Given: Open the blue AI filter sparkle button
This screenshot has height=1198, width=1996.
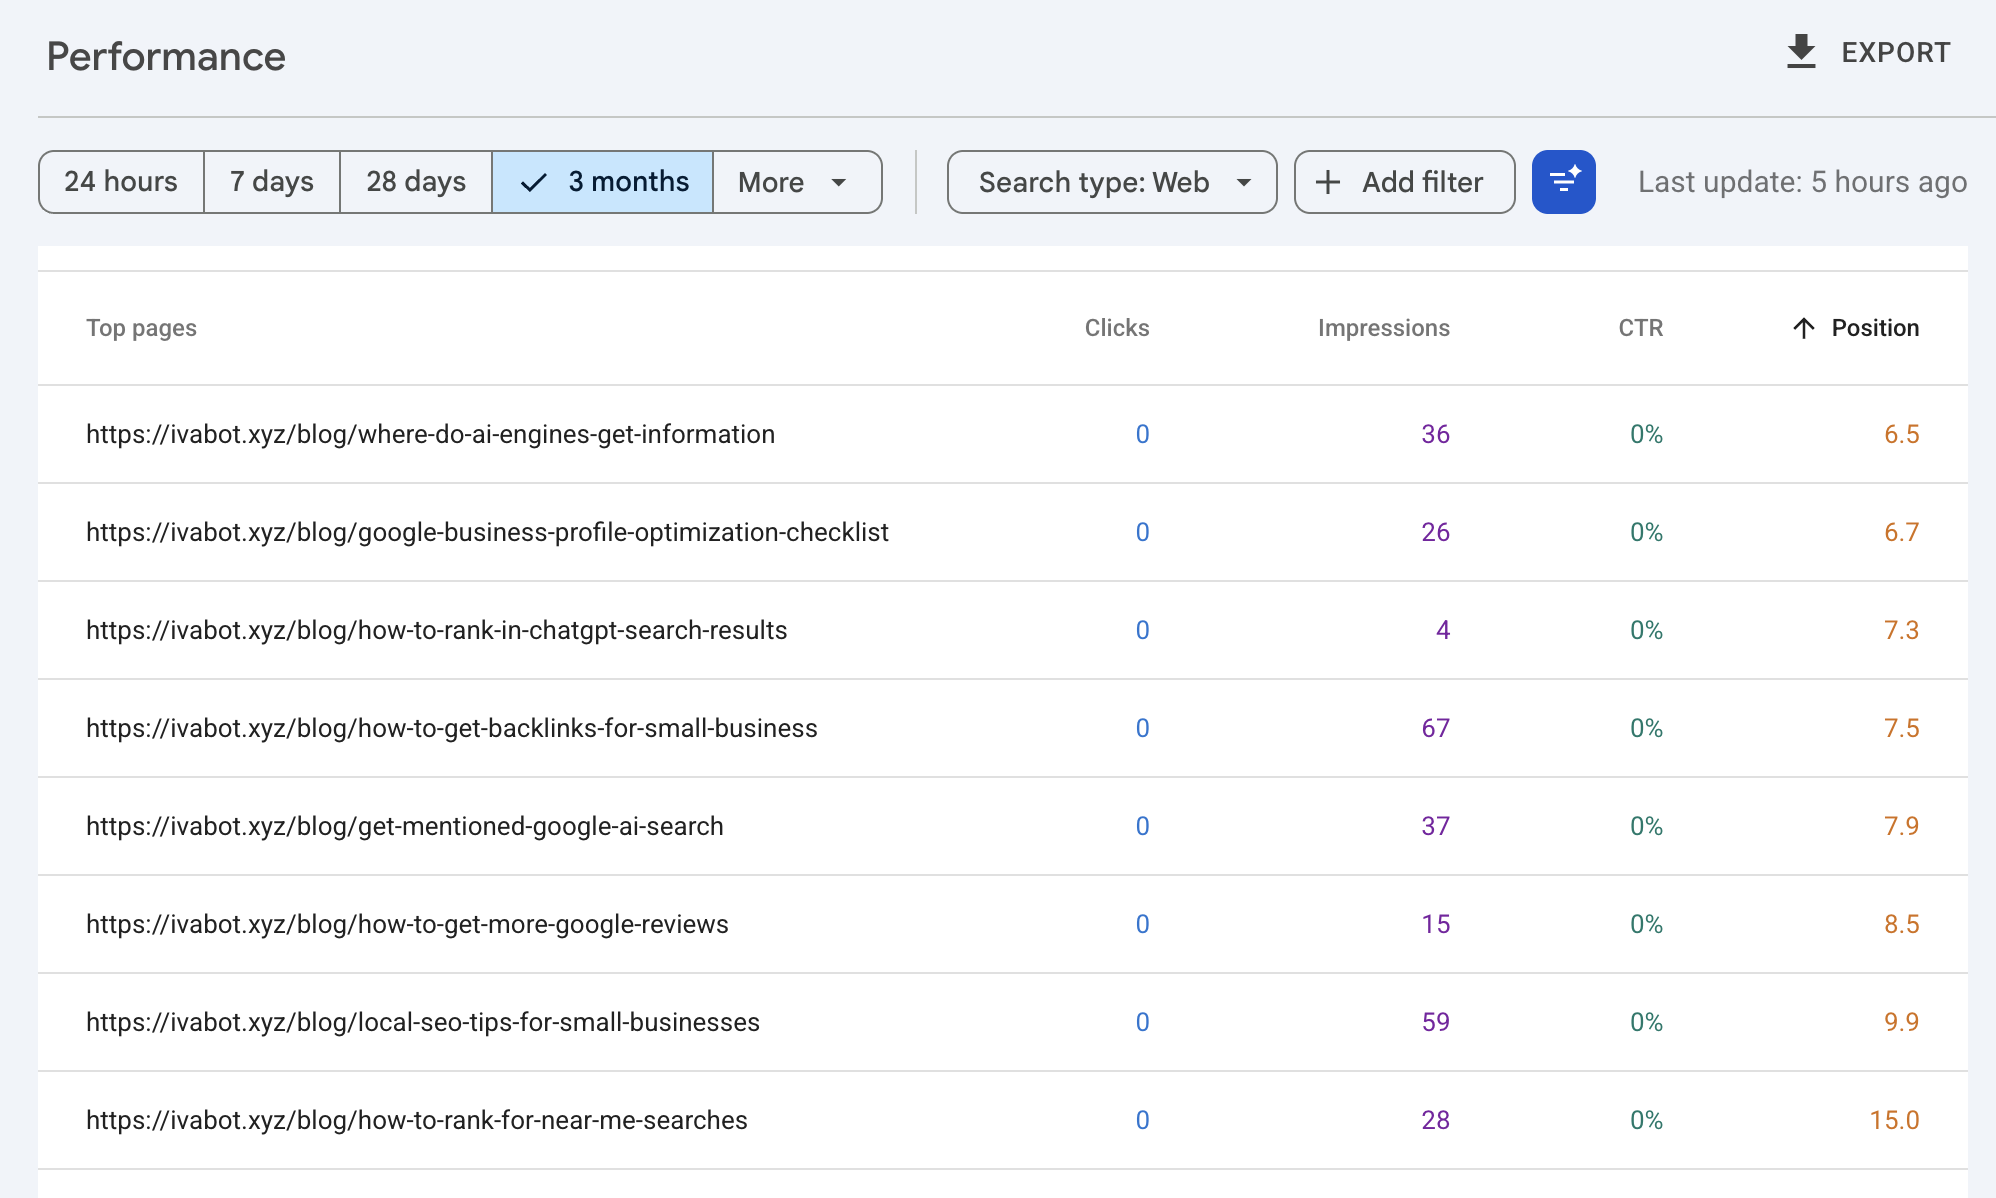Looking at the screenshot, I should coord(1563,182).
